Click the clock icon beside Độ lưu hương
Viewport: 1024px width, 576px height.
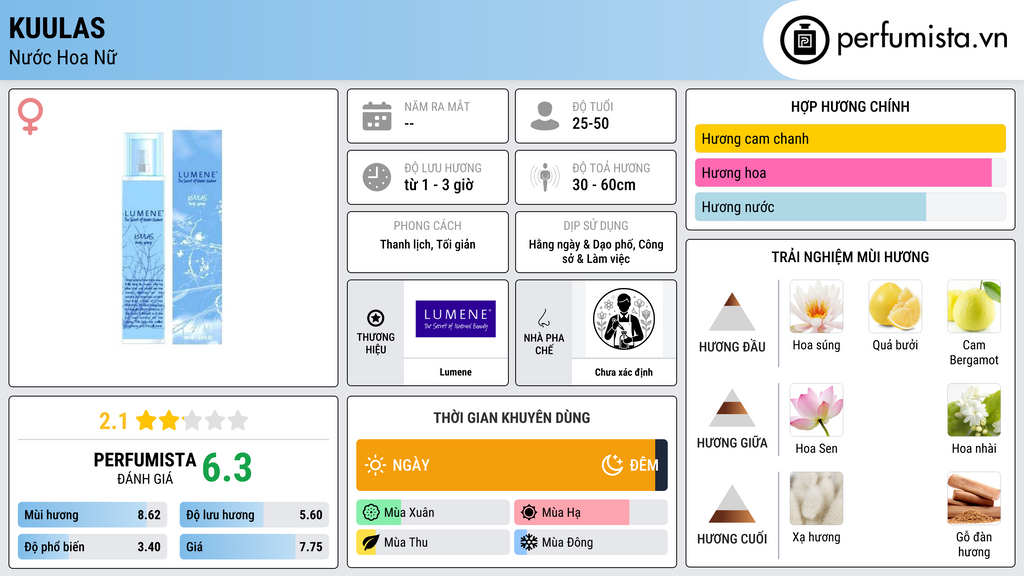click(377, 177)
